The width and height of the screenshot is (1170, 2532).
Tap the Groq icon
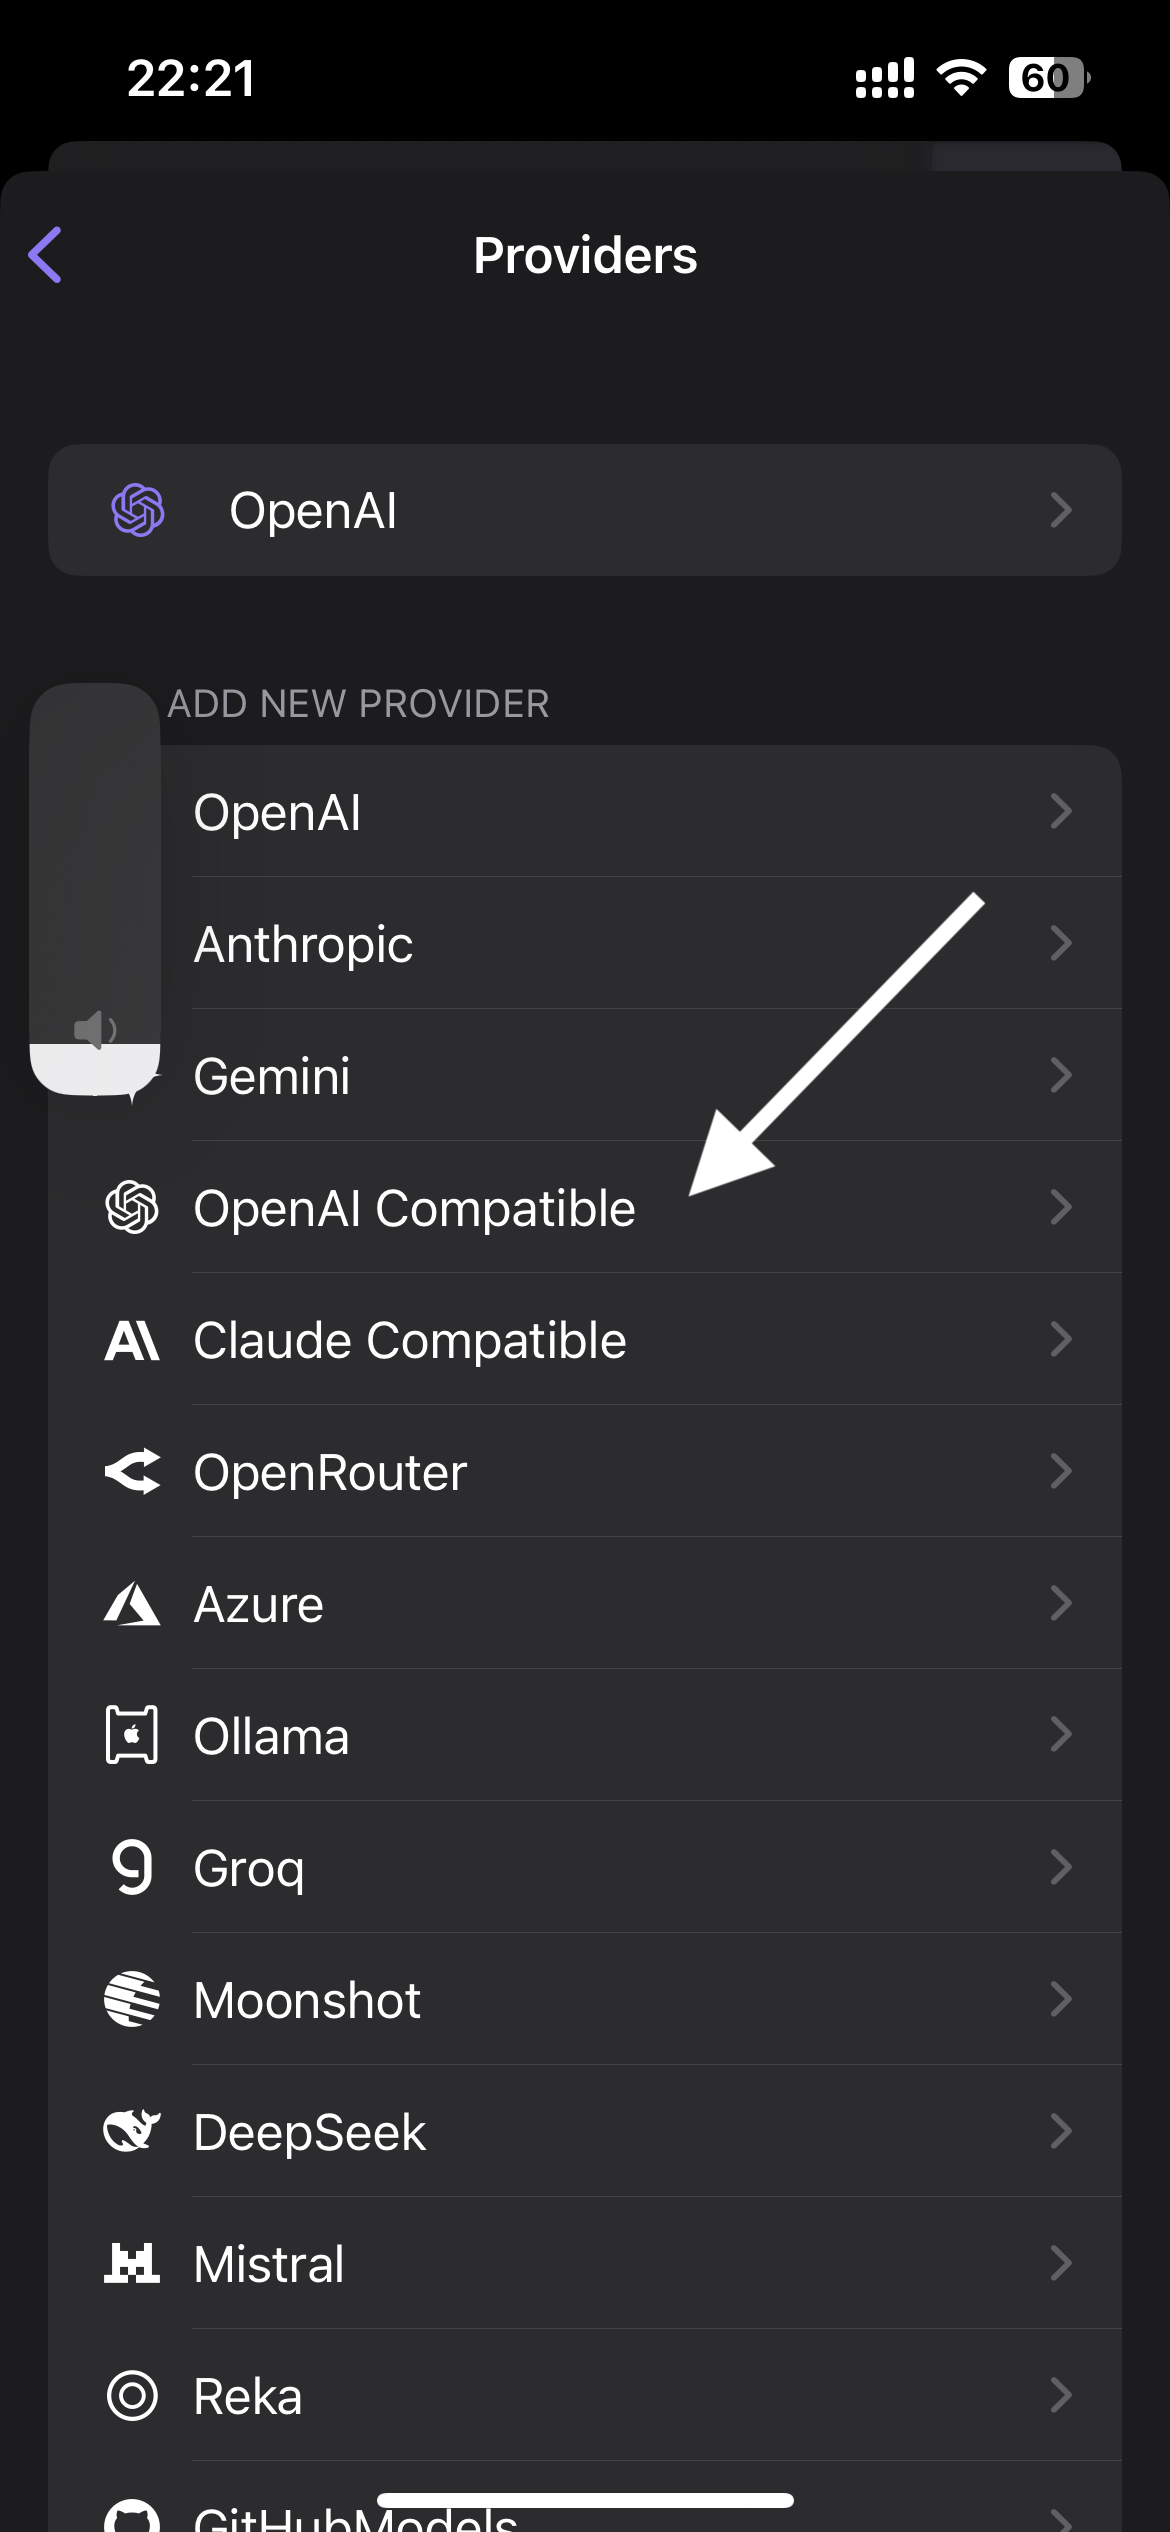pyautogui.click(x=132, y=1868)
